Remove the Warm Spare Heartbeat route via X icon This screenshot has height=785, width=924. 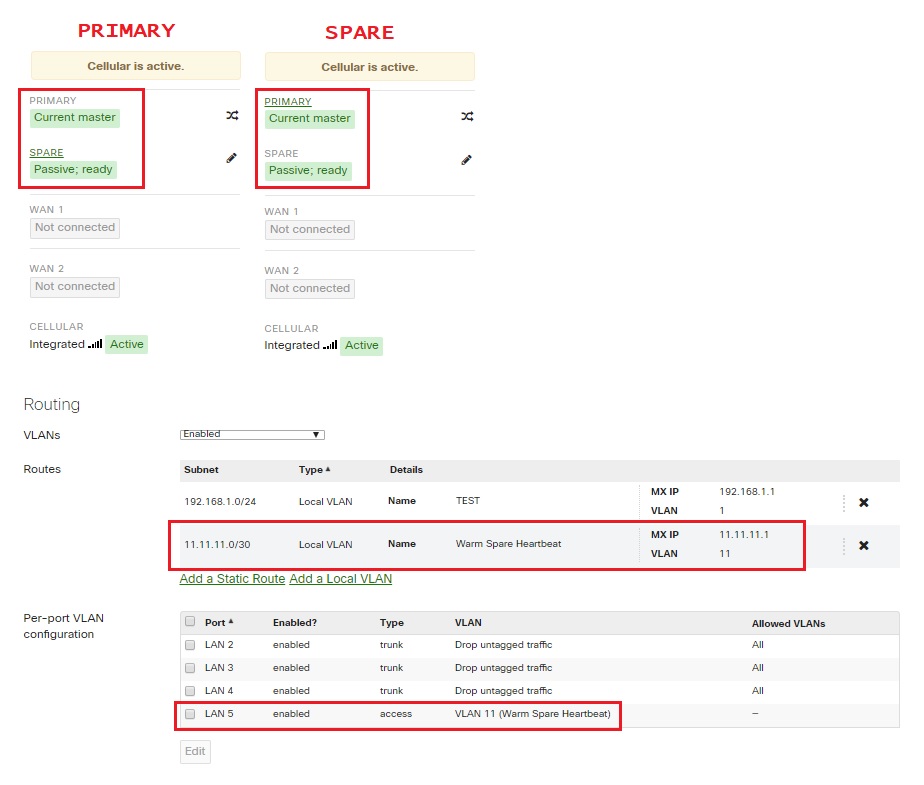pyautogui.click(x=863, y=546)
